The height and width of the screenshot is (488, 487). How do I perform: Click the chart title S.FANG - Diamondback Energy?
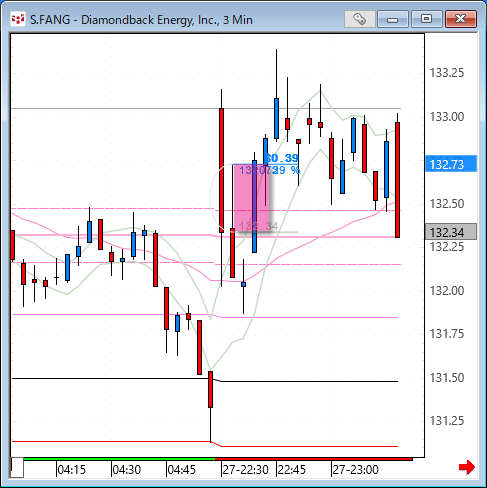click(141, 20)
